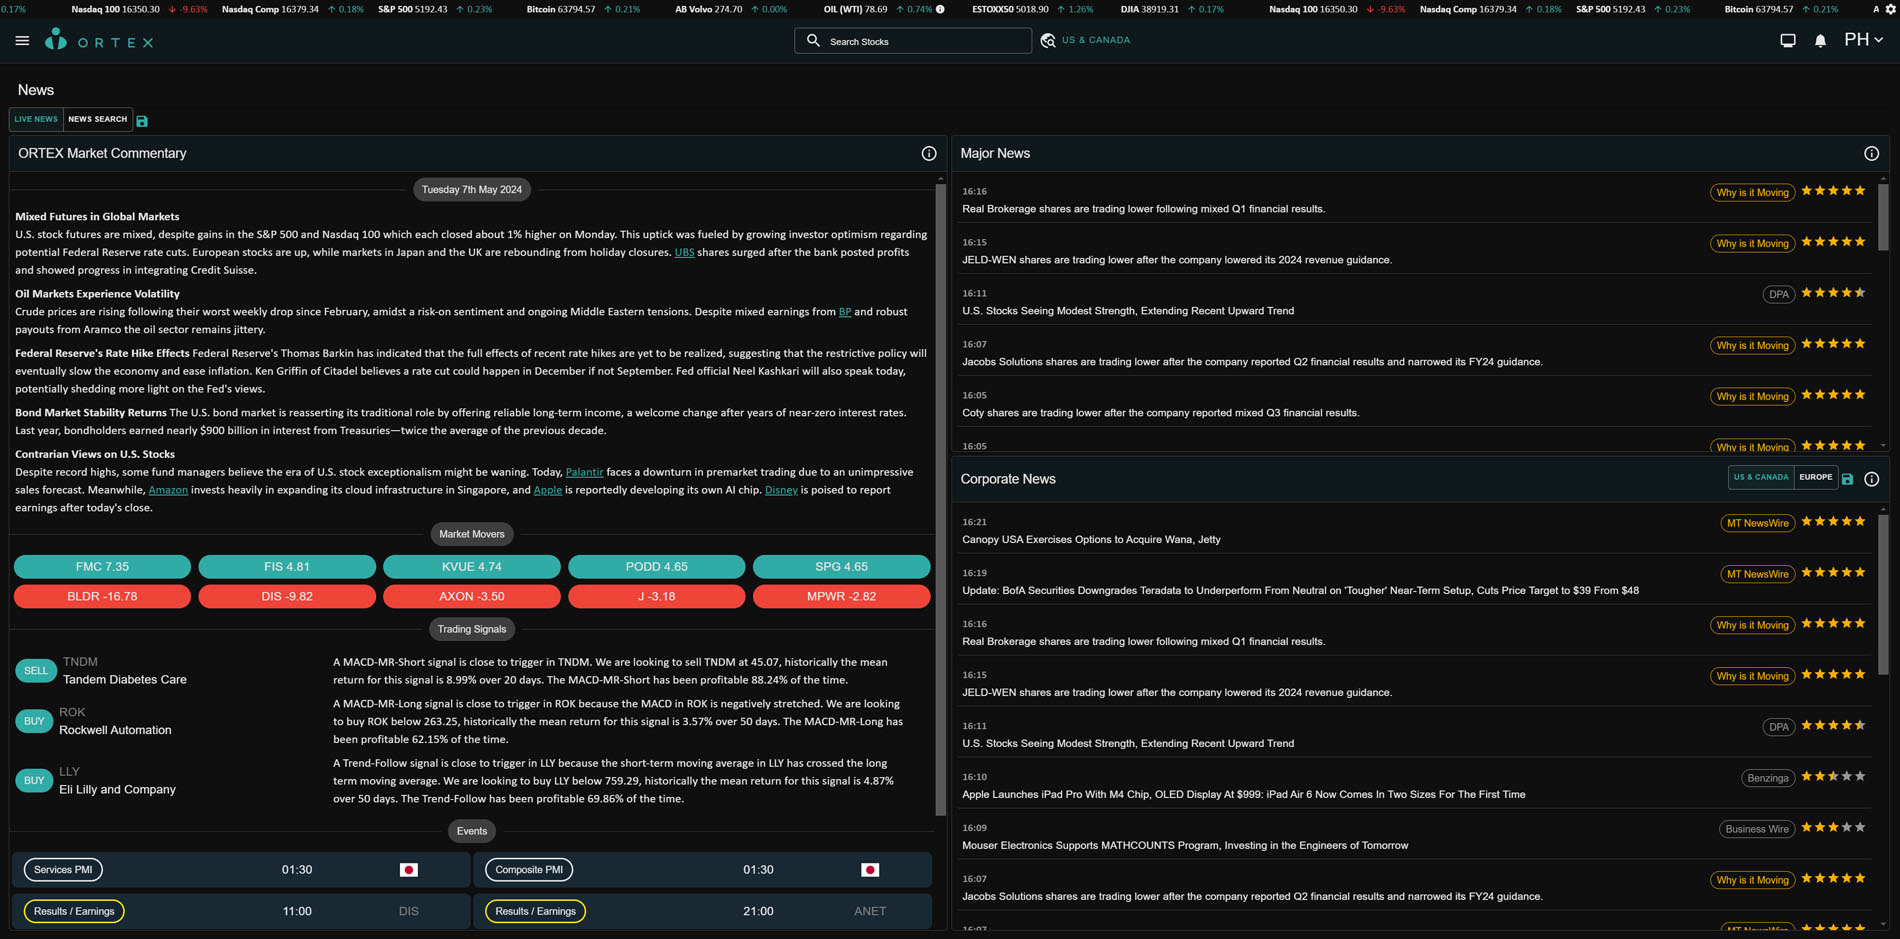Show info for ORTEX Market Commentary panel
Viewport: 1900px width, 939px height.
928,154
